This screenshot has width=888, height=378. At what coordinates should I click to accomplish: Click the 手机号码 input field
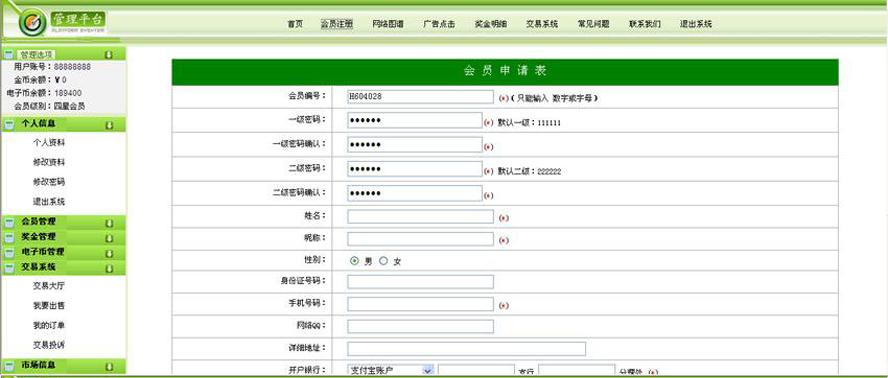[420, 304]
